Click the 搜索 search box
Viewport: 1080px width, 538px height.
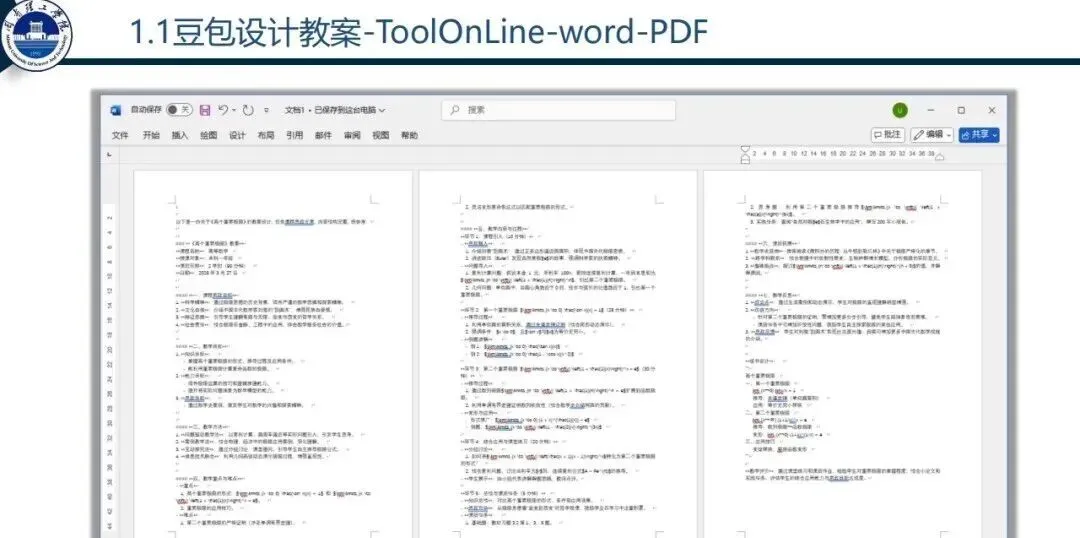point(559,110)
